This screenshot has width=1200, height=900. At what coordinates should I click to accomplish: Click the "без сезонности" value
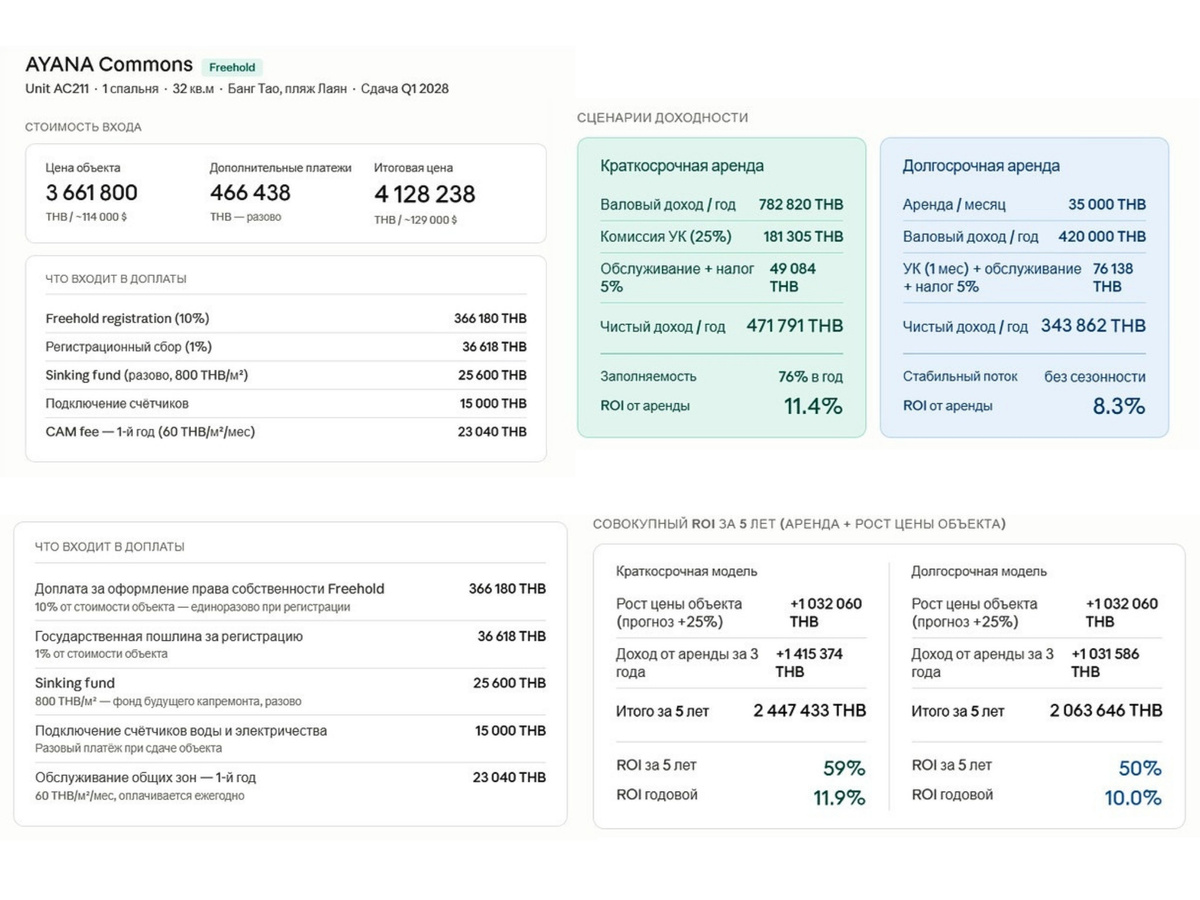(x=1095, y=377)
